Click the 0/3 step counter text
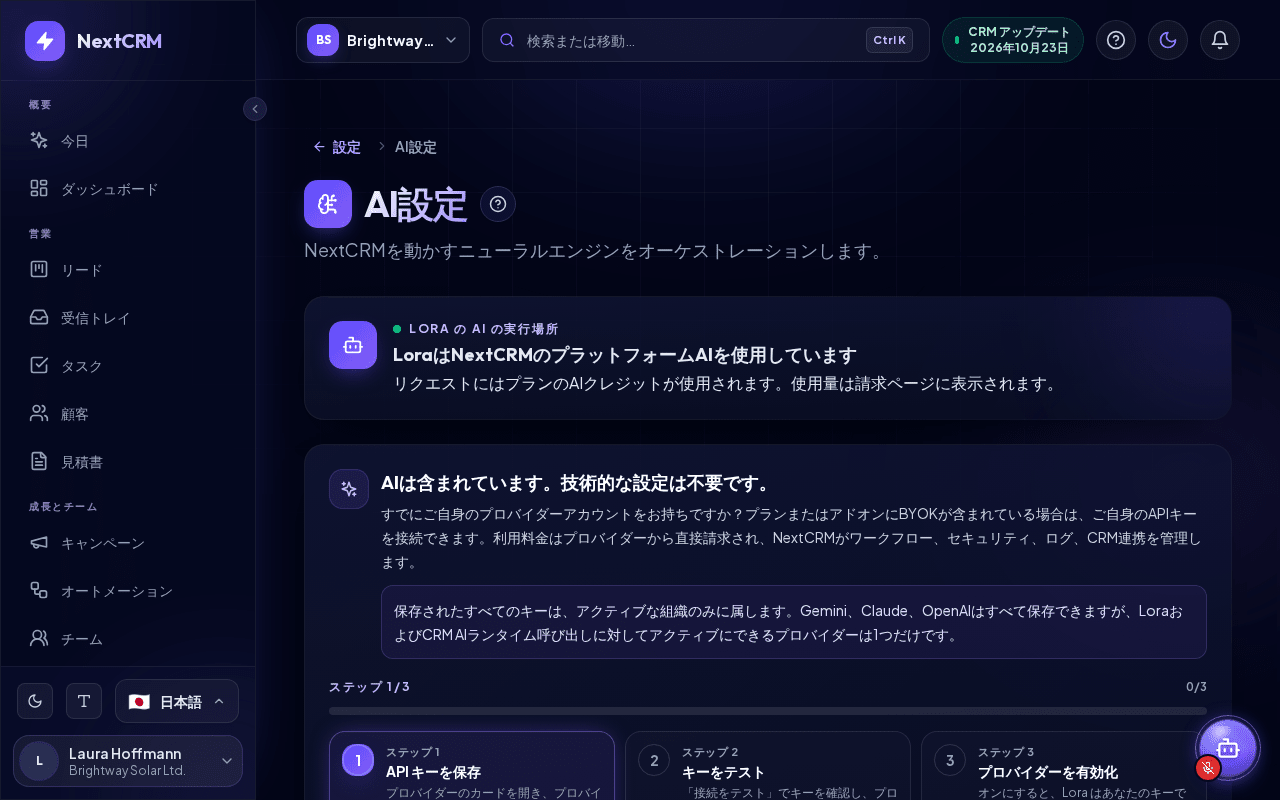This screenshot has height=800, width=1280. pos(1196,687)
